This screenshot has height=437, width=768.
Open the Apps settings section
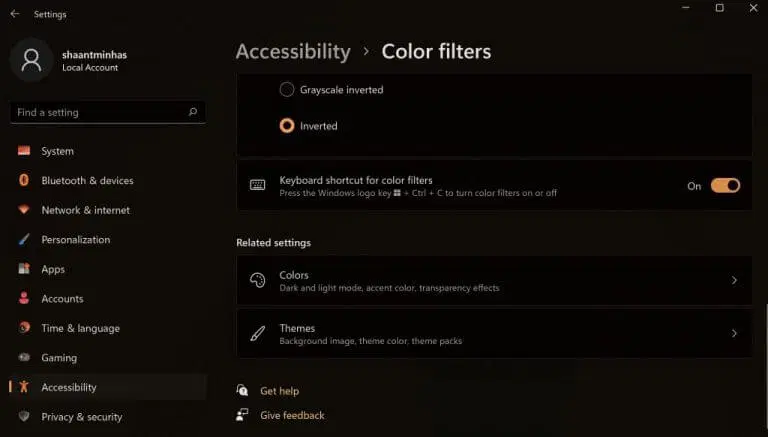(53, 269)
